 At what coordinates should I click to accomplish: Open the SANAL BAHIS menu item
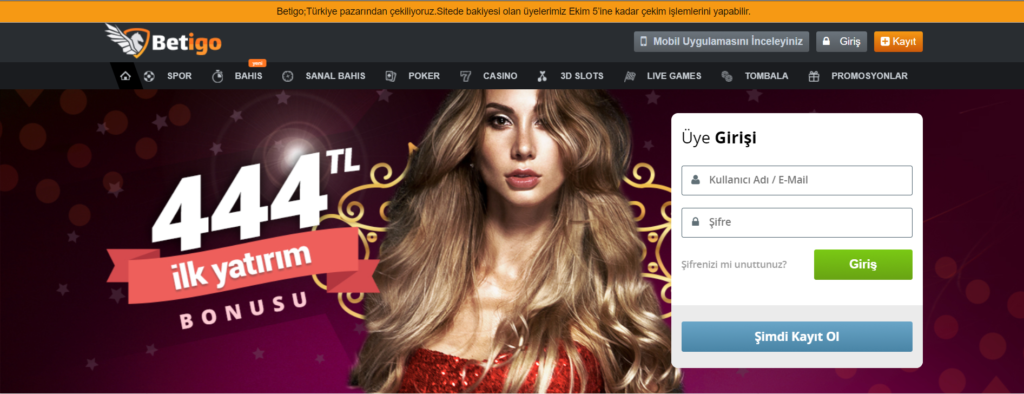[x=335, y=76]
